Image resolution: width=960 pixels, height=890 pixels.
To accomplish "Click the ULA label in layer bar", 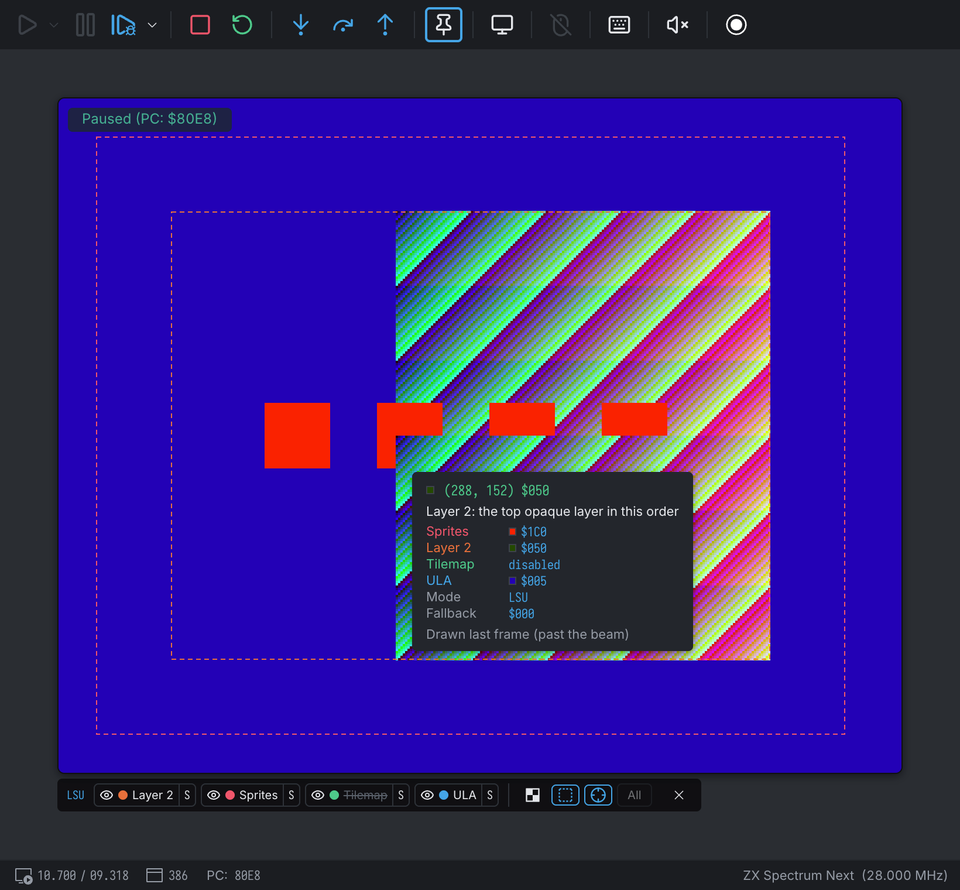I will [465, 795].
